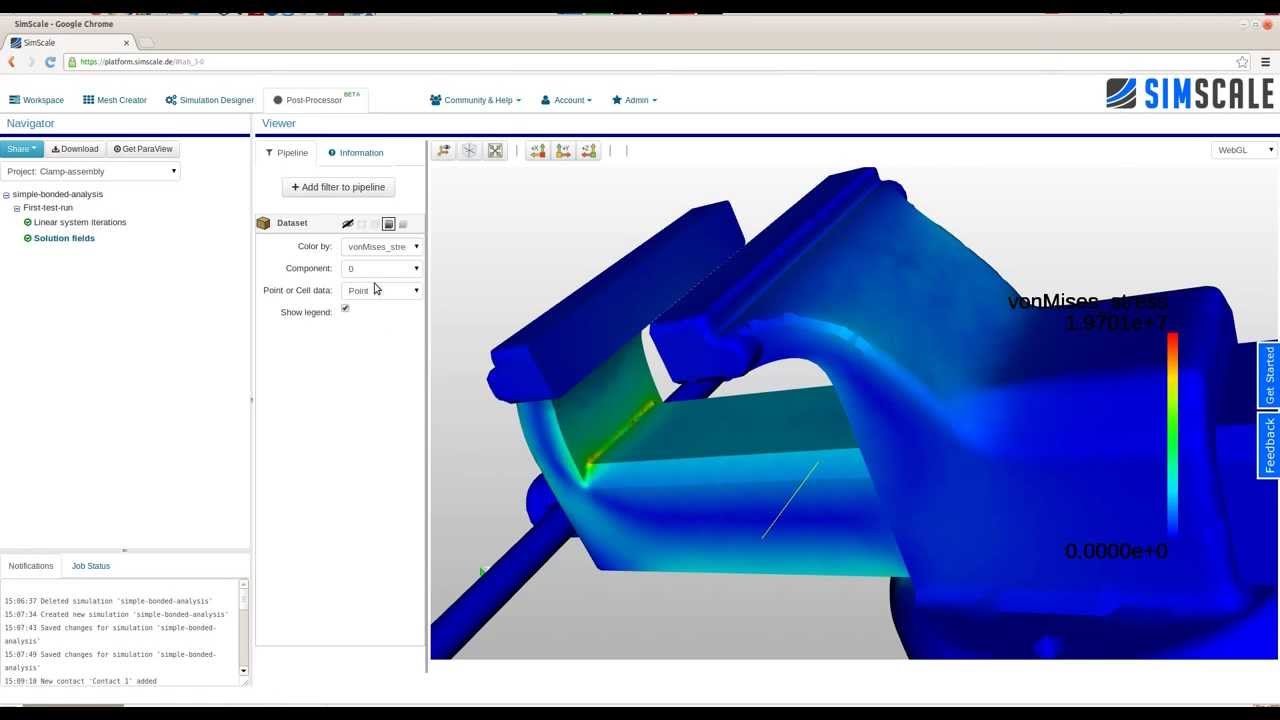Bookmark page with the star icon

[x=1242, y=62]
